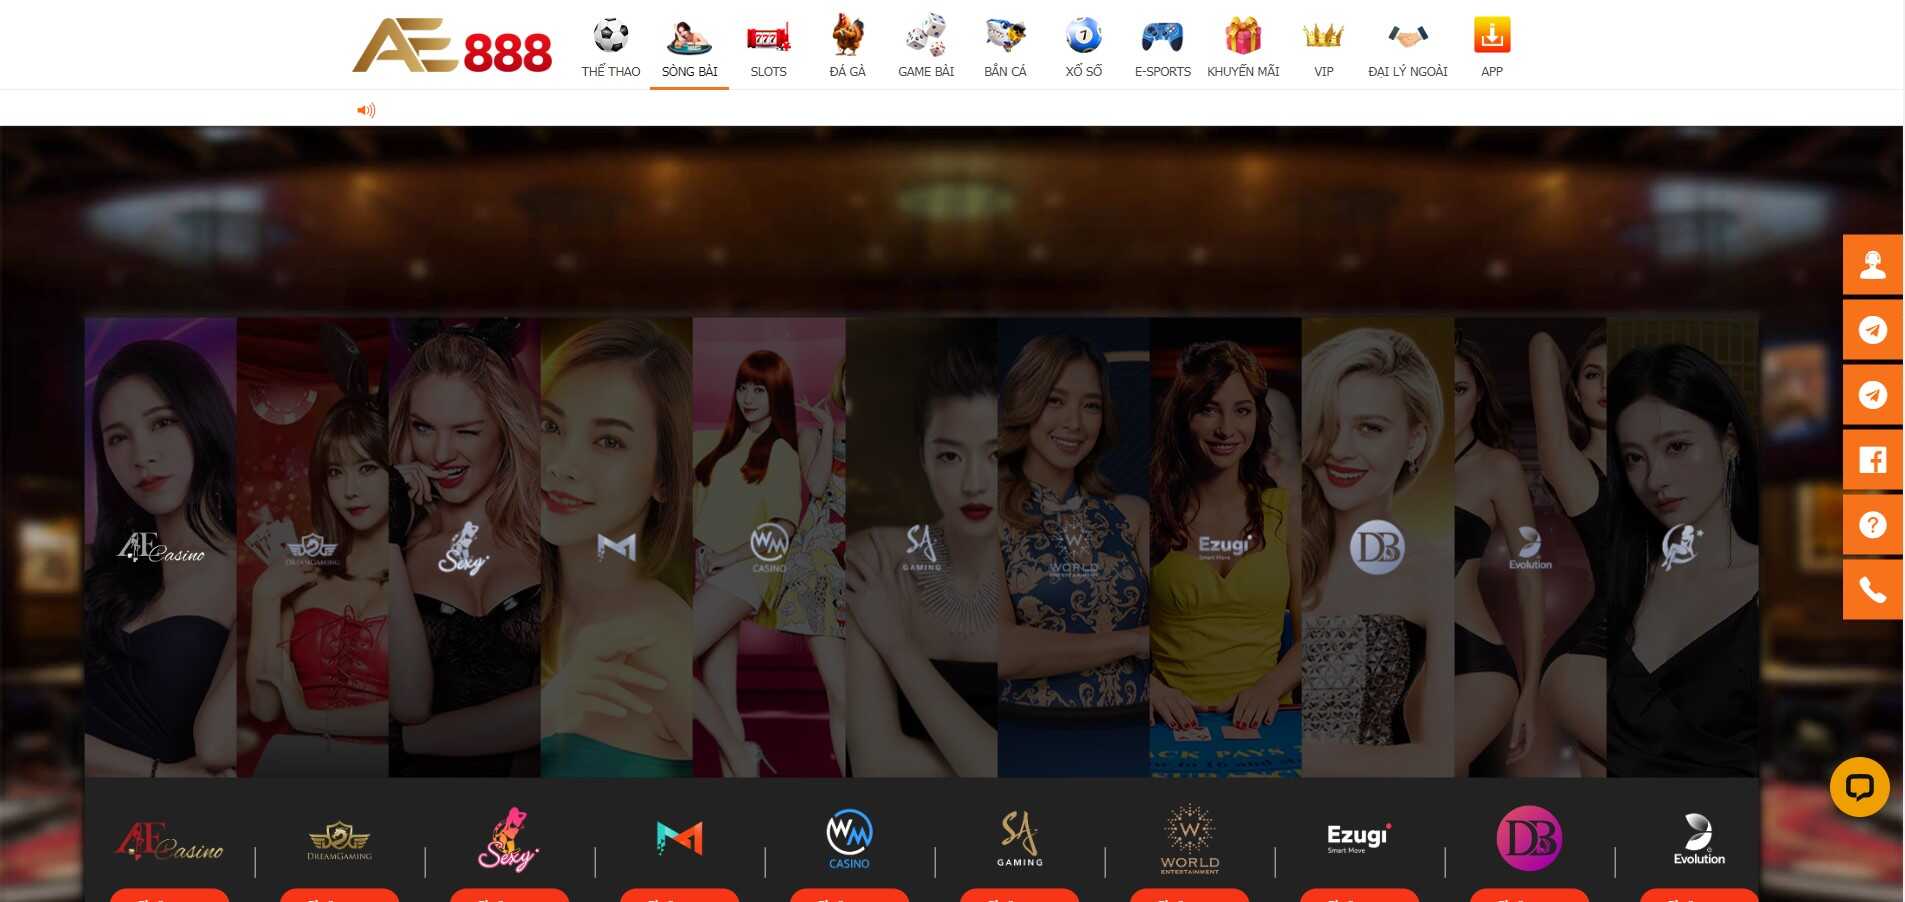Image resolution: width=1905 pixels, height=902 pixels.
Task: Click the pink DB logo in bottom row
Action: click(x=1529, y=838)
